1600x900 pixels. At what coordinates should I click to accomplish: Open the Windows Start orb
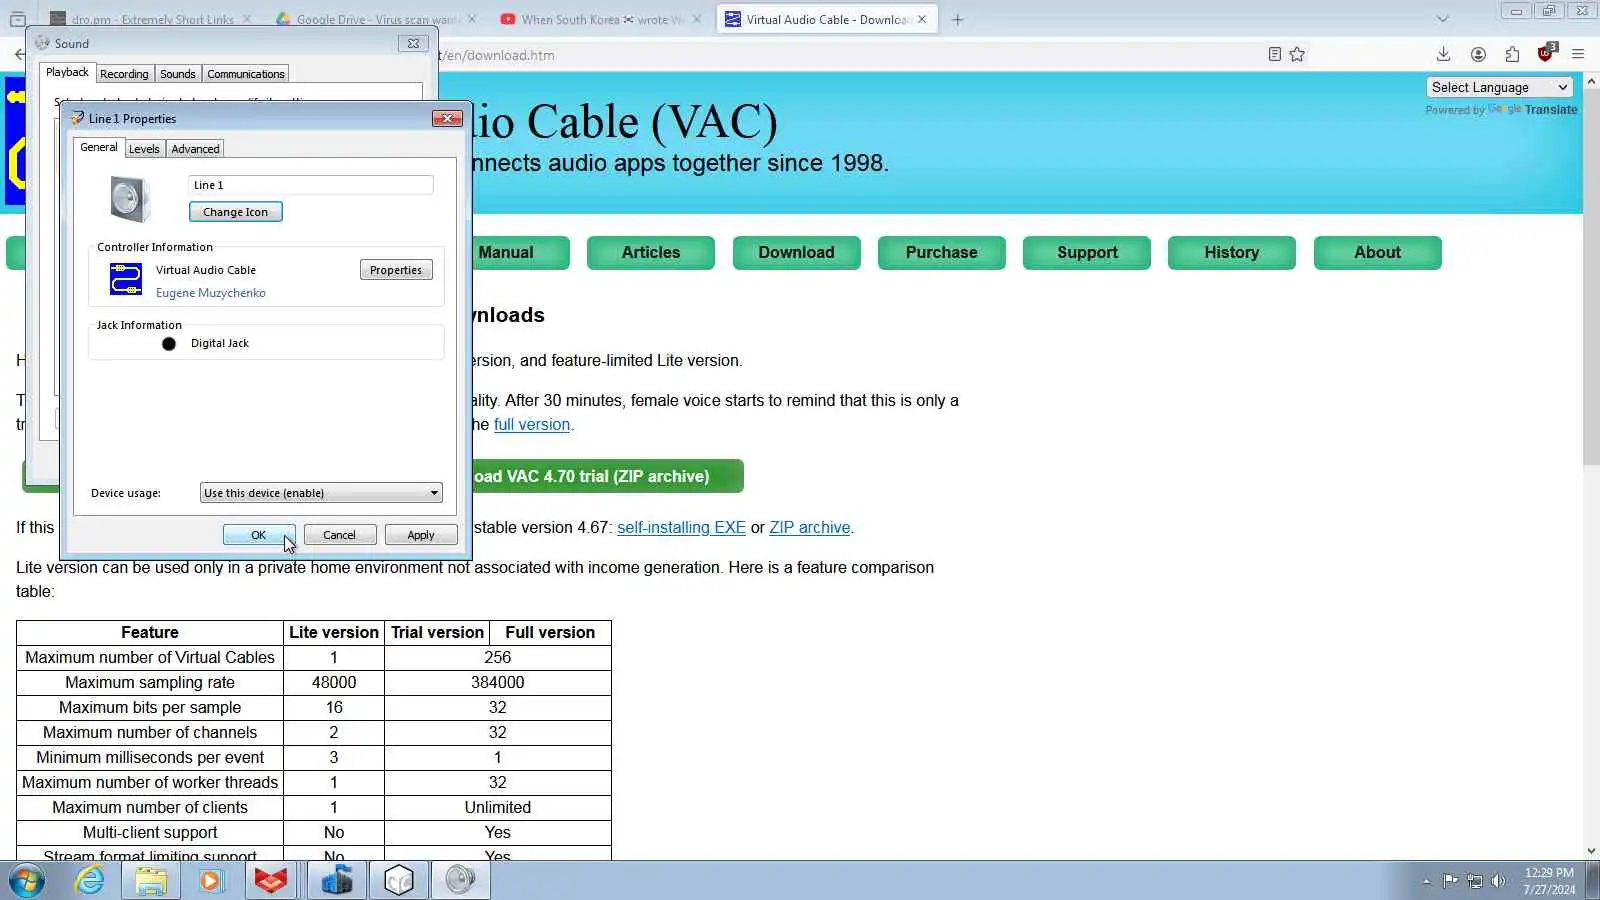click(x=27, y=881)
